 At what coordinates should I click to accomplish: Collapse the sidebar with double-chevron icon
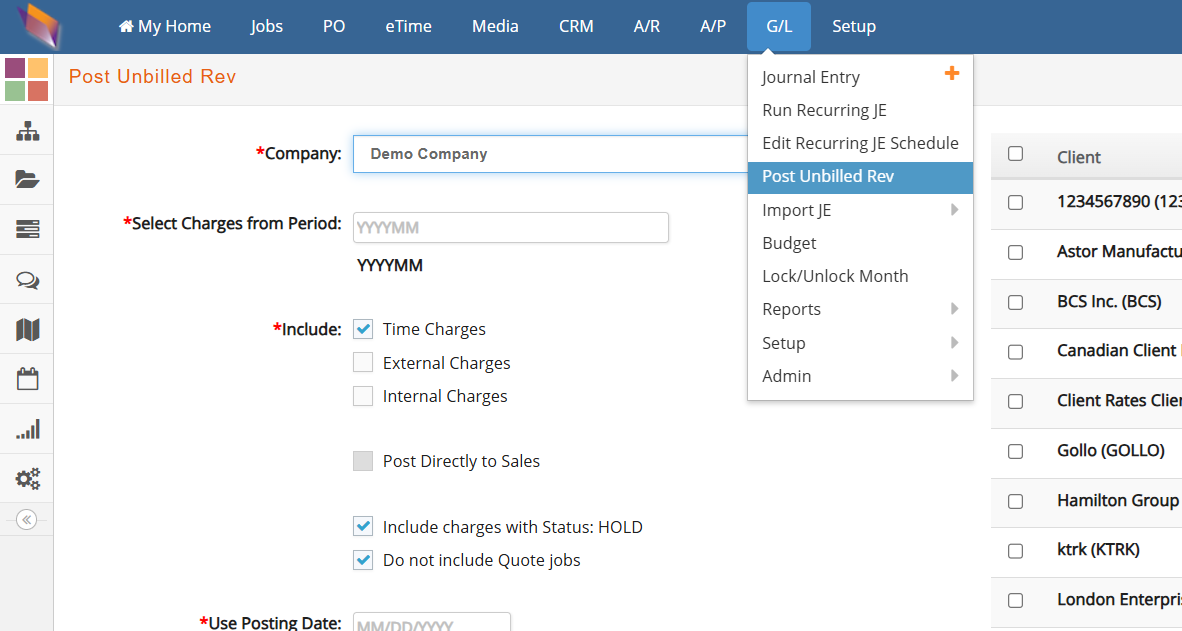[26, 519]
